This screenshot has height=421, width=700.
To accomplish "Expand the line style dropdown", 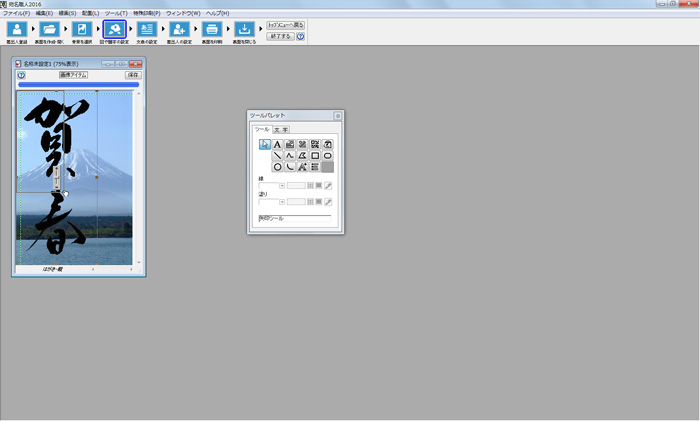I will click(282, 186).
